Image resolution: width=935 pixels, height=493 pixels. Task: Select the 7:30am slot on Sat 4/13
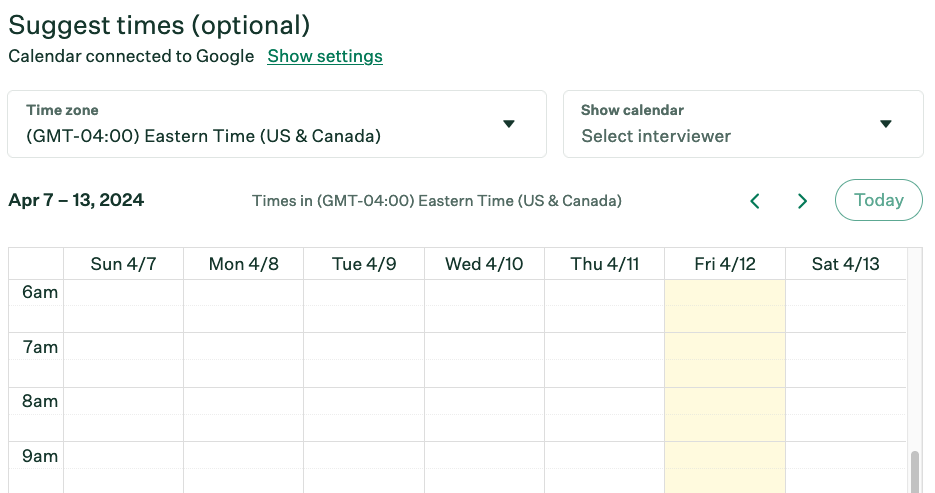click(846, 373)
